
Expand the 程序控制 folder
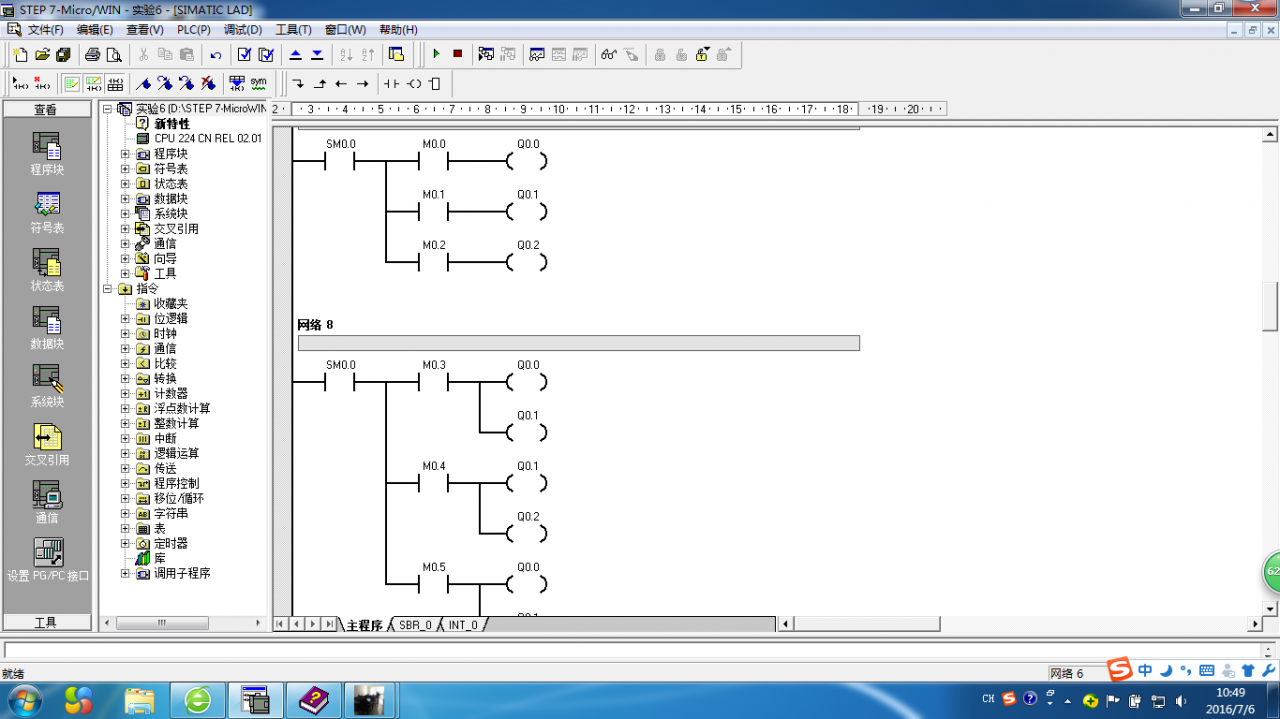click(125, 484)
